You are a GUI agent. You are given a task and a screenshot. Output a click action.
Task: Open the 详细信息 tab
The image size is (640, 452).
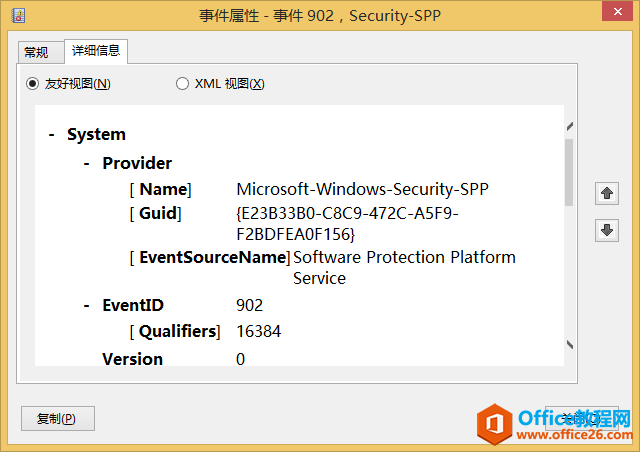[x=96, y=51]
